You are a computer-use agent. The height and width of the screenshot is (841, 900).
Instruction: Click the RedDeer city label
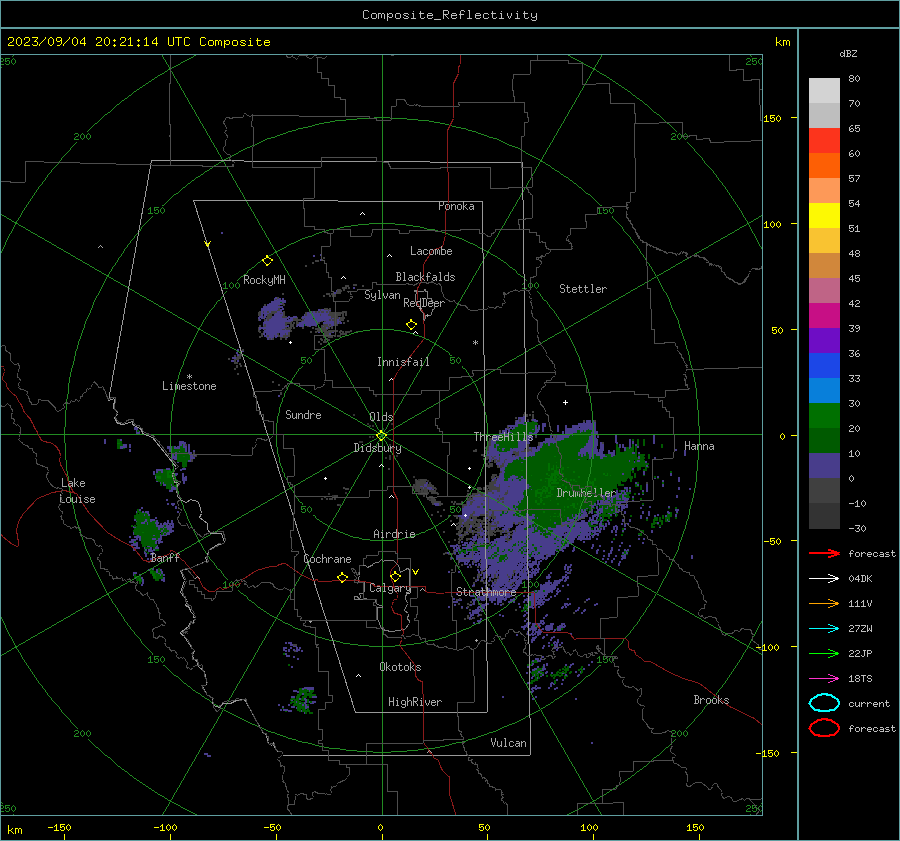424,303
